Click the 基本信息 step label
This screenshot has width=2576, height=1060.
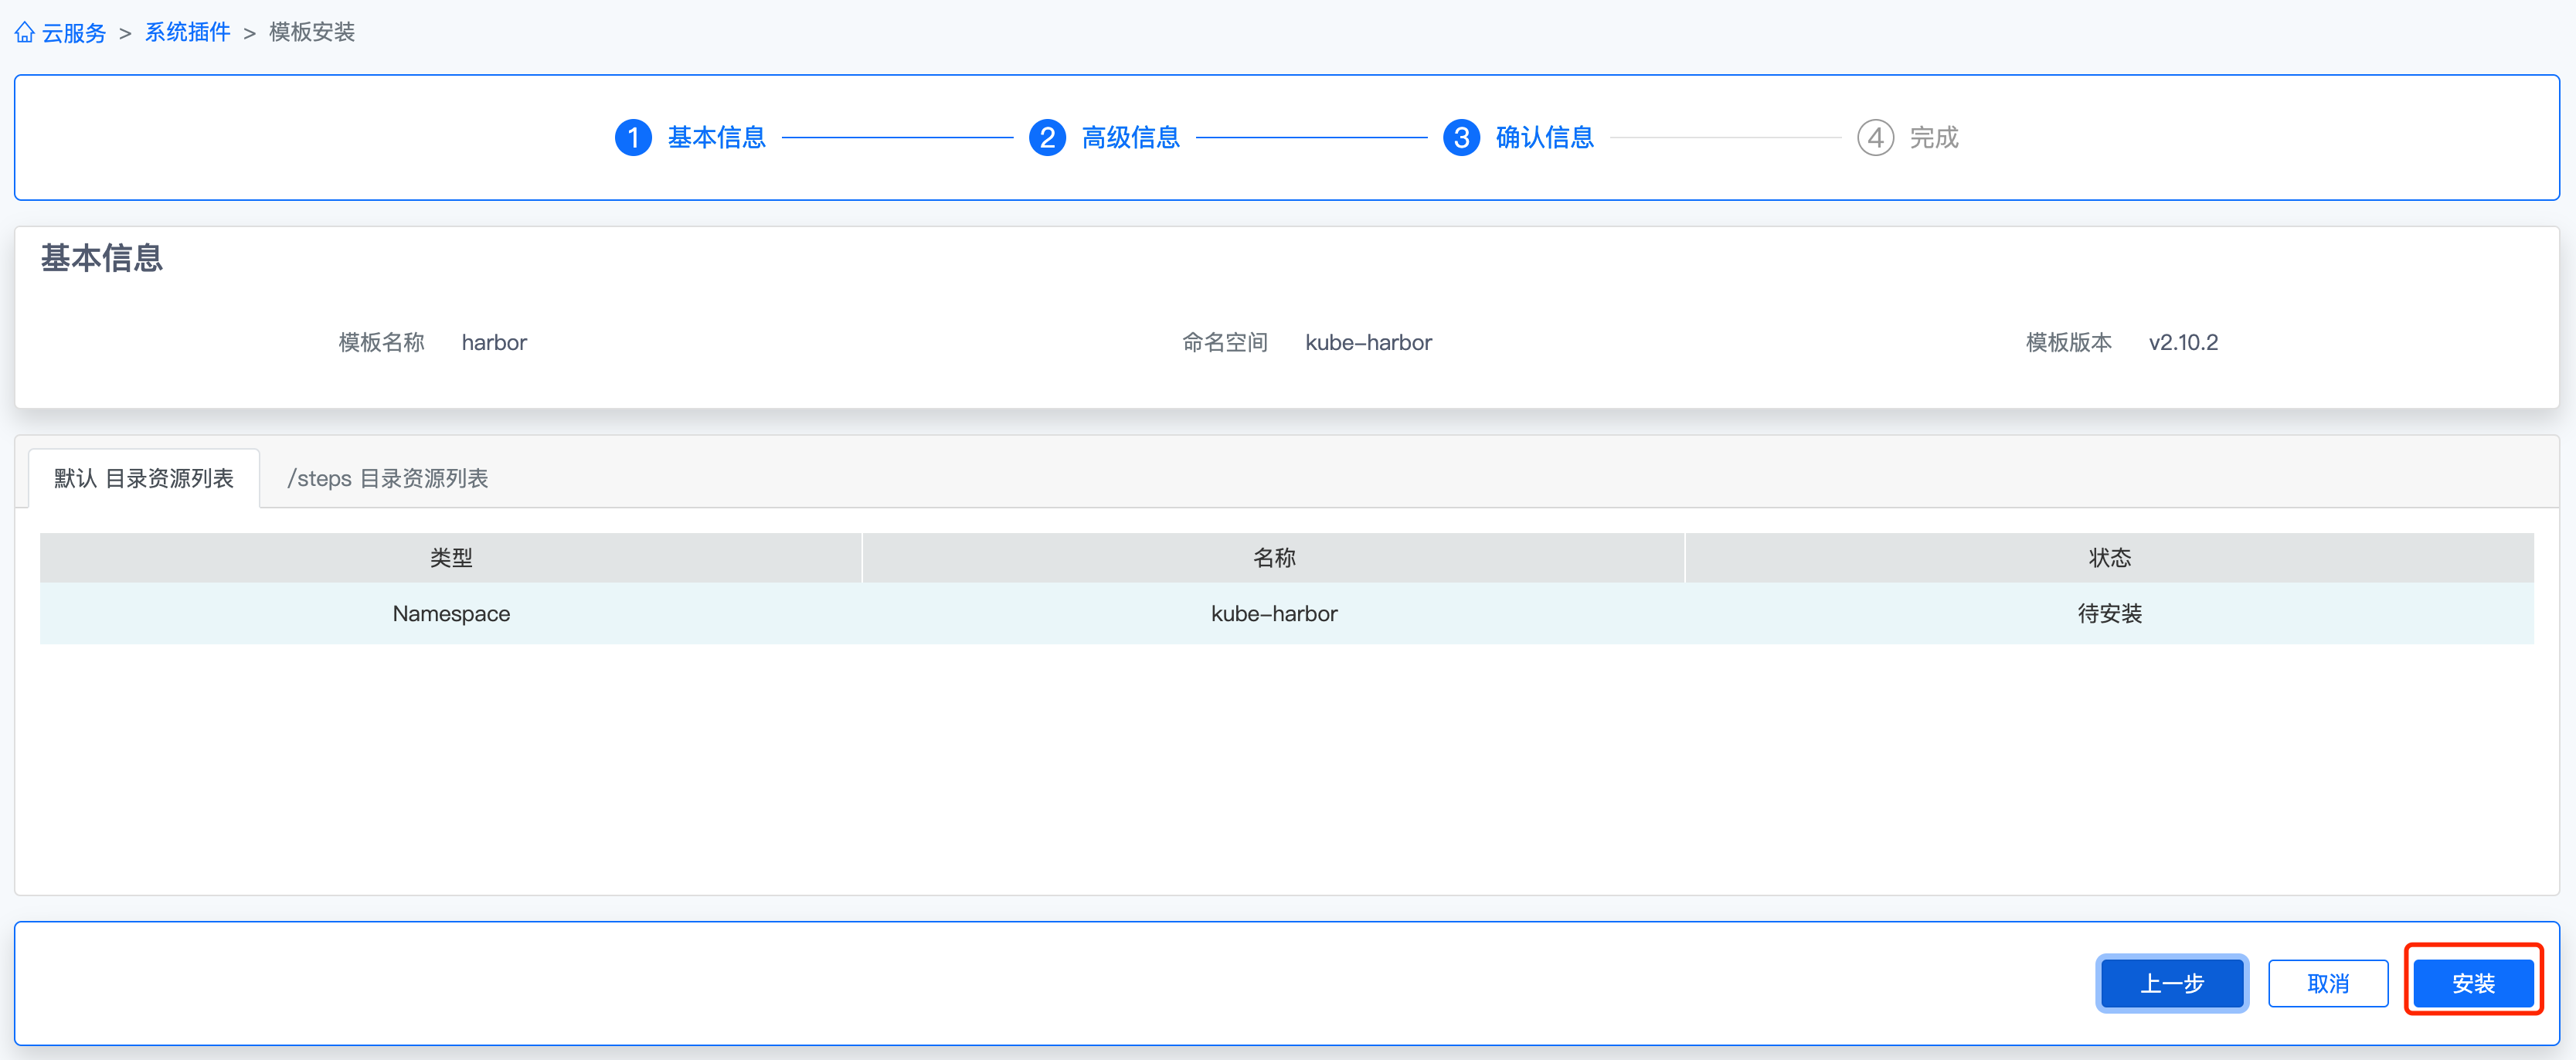(717, 137)
